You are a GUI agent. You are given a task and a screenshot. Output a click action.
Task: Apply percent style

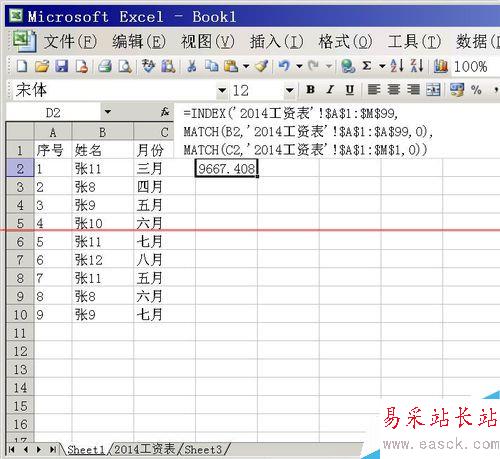[x=476, y=90]
